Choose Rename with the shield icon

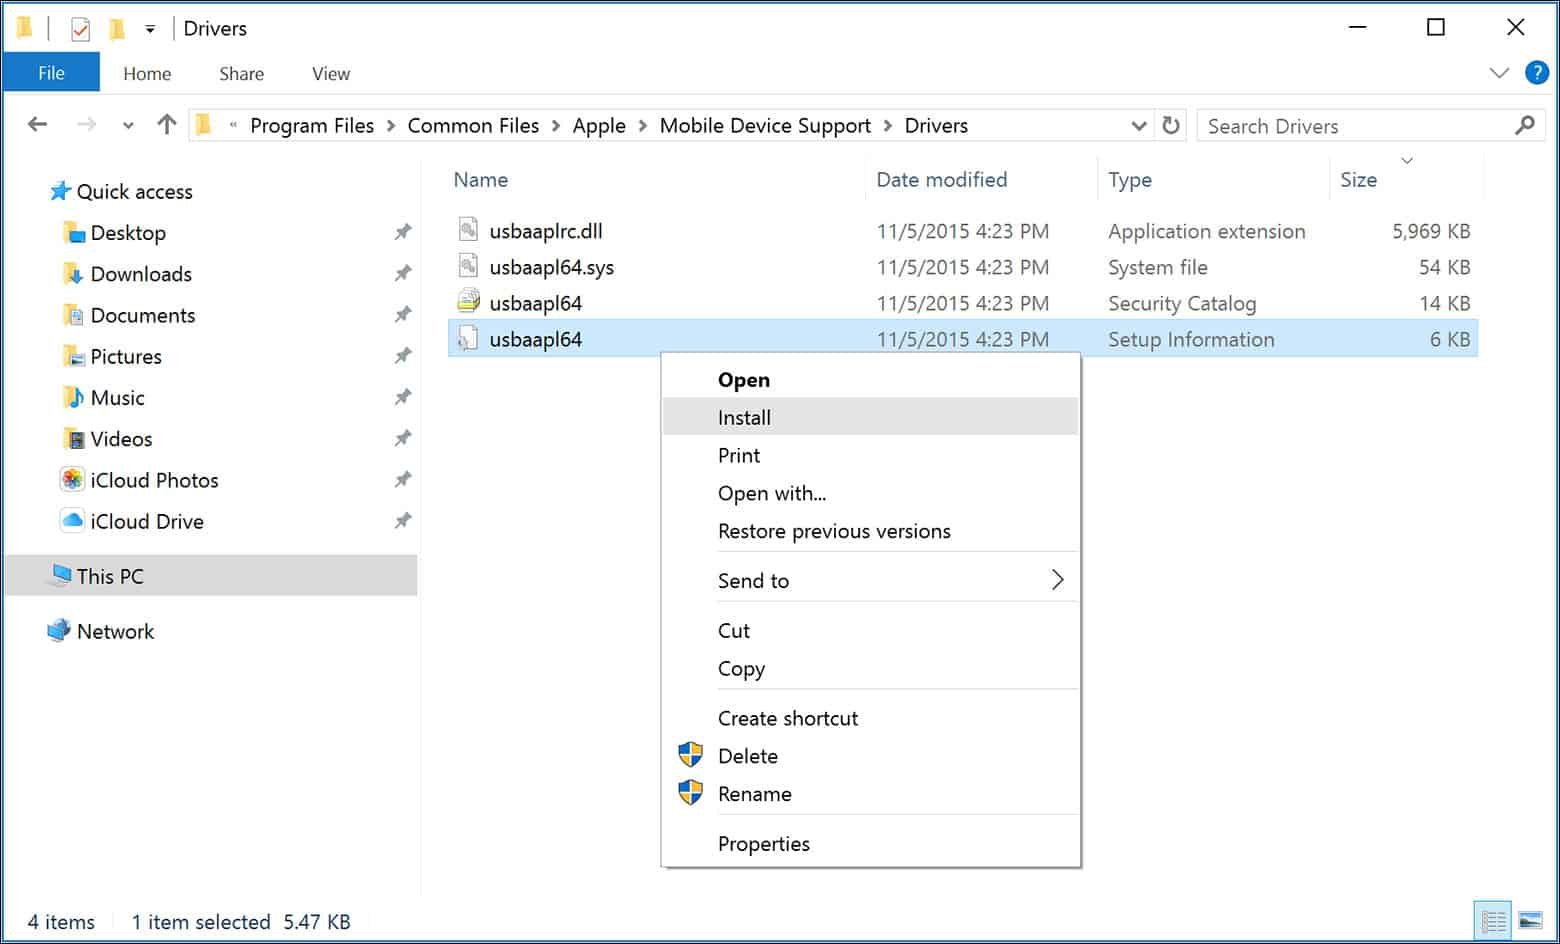click(x=870, y=794)
